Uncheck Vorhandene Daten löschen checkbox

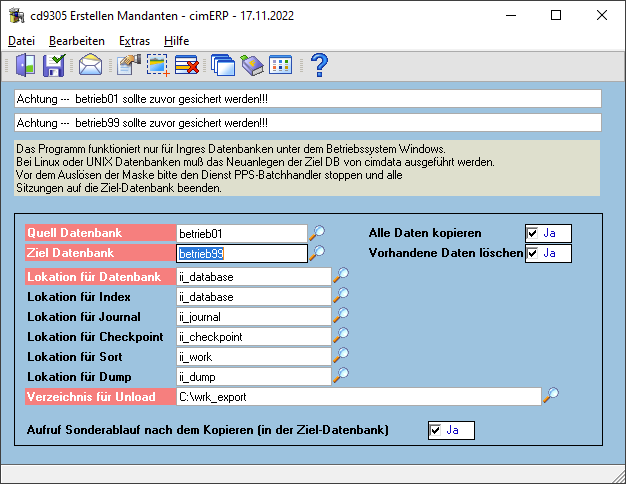532,253
